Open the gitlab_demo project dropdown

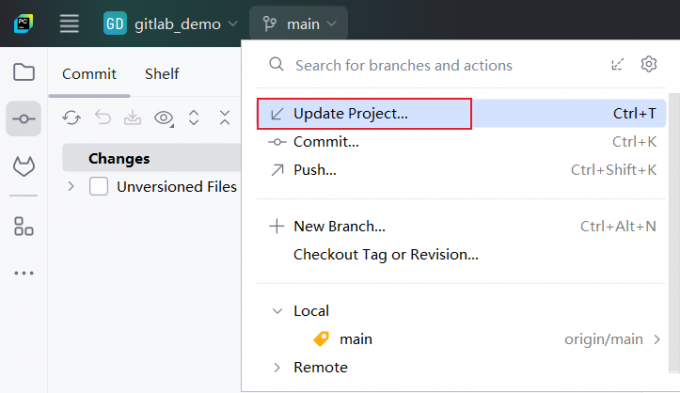[x=171, y=23]
